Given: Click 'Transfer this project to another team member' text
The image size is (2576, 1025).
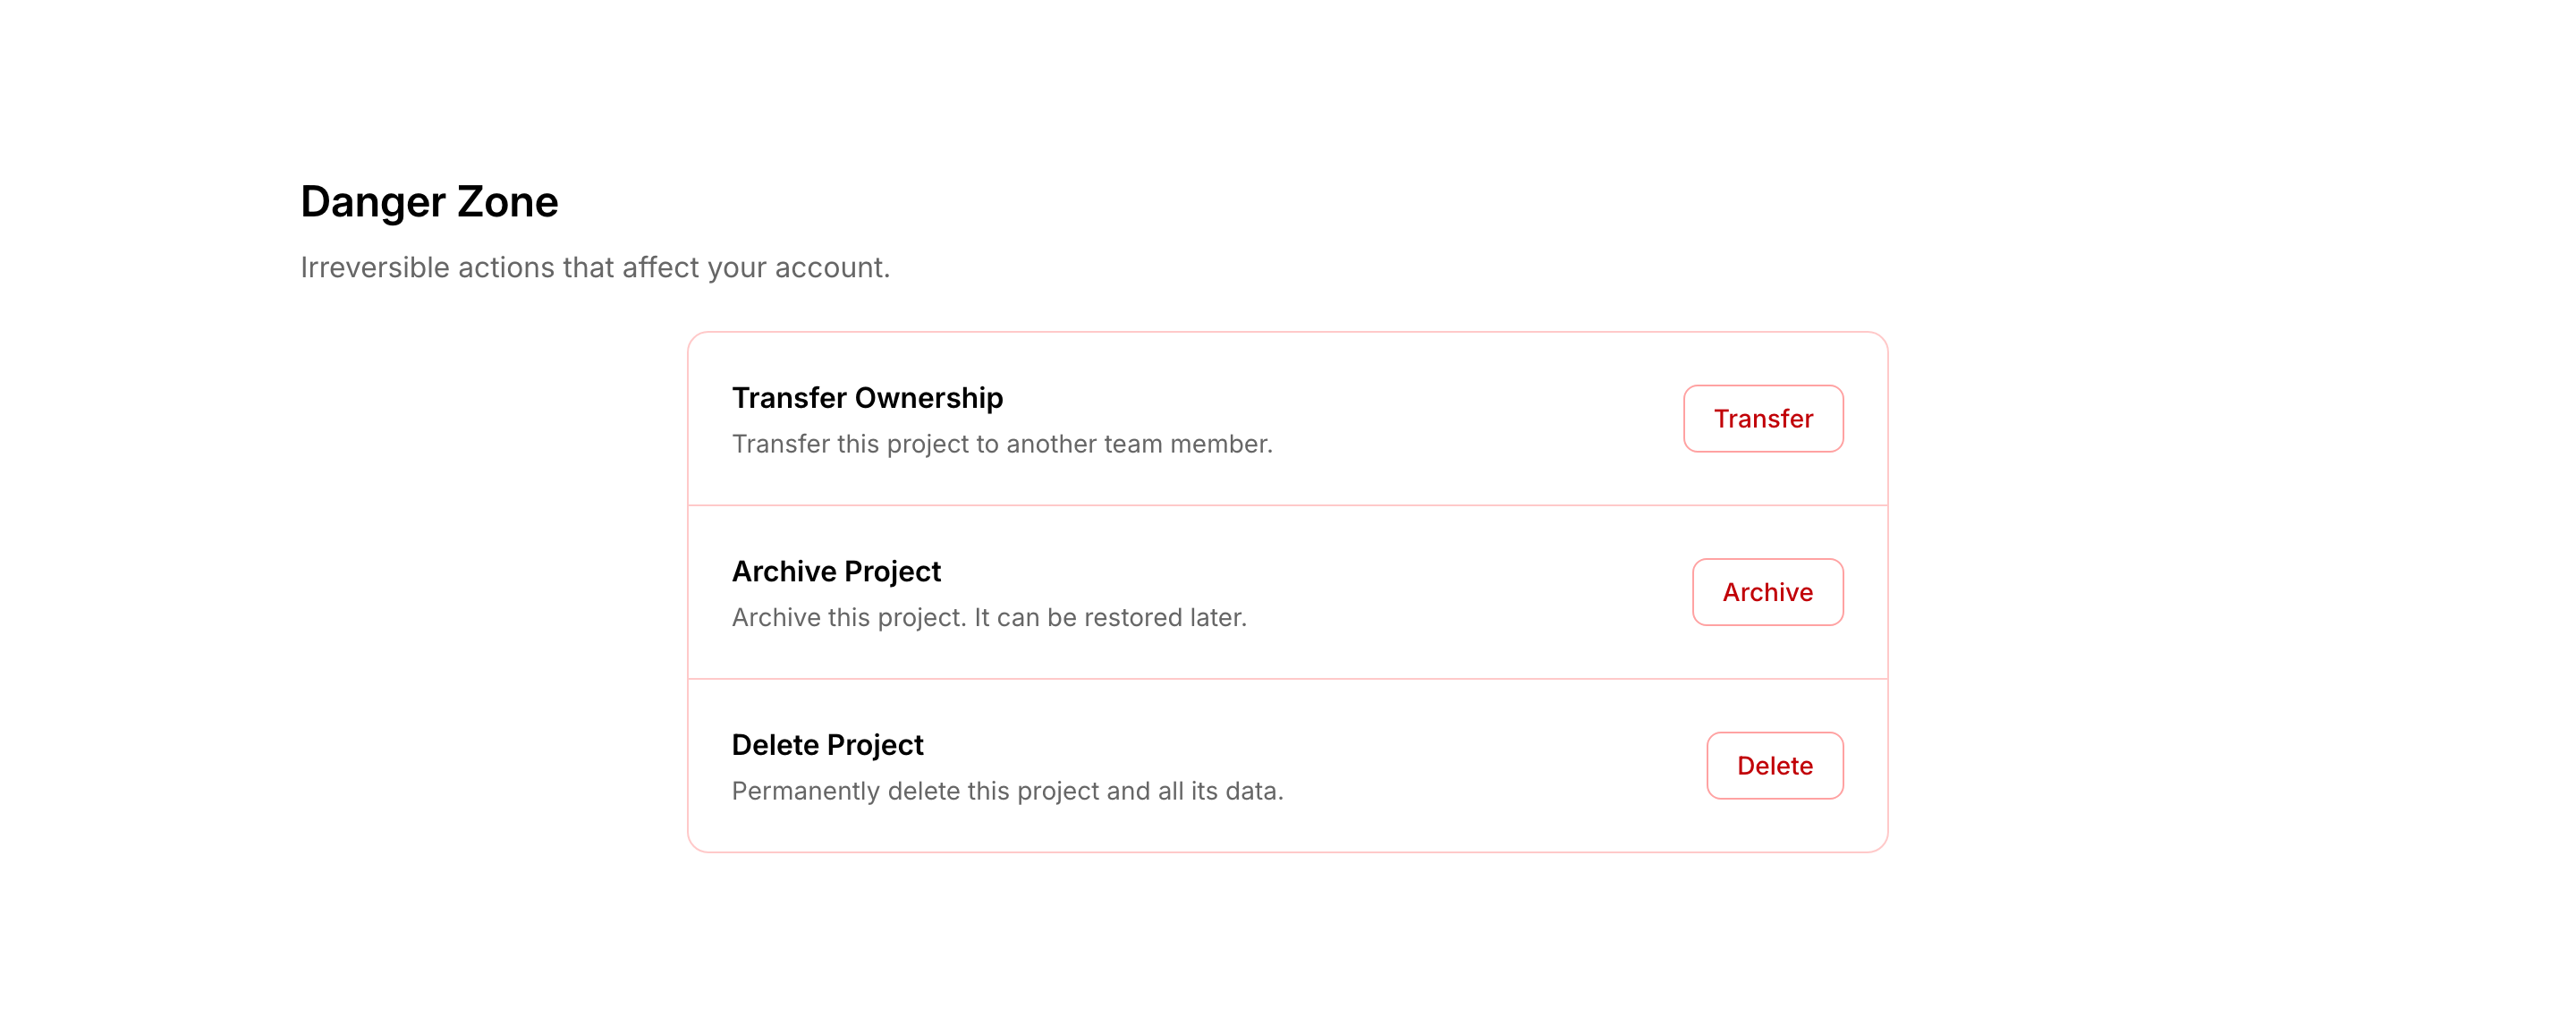Looking at the screenshot, I should point(1001,444).
